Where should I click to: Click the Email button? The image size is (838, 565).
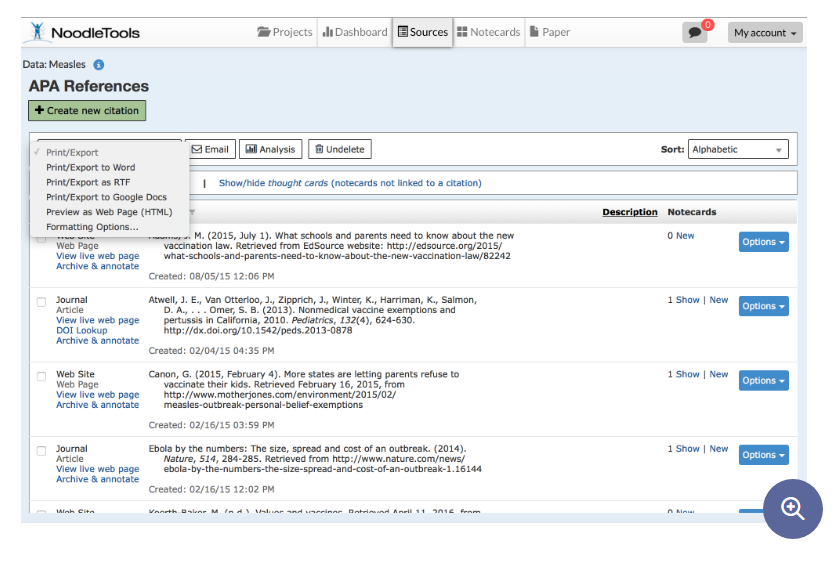point(210,149)
